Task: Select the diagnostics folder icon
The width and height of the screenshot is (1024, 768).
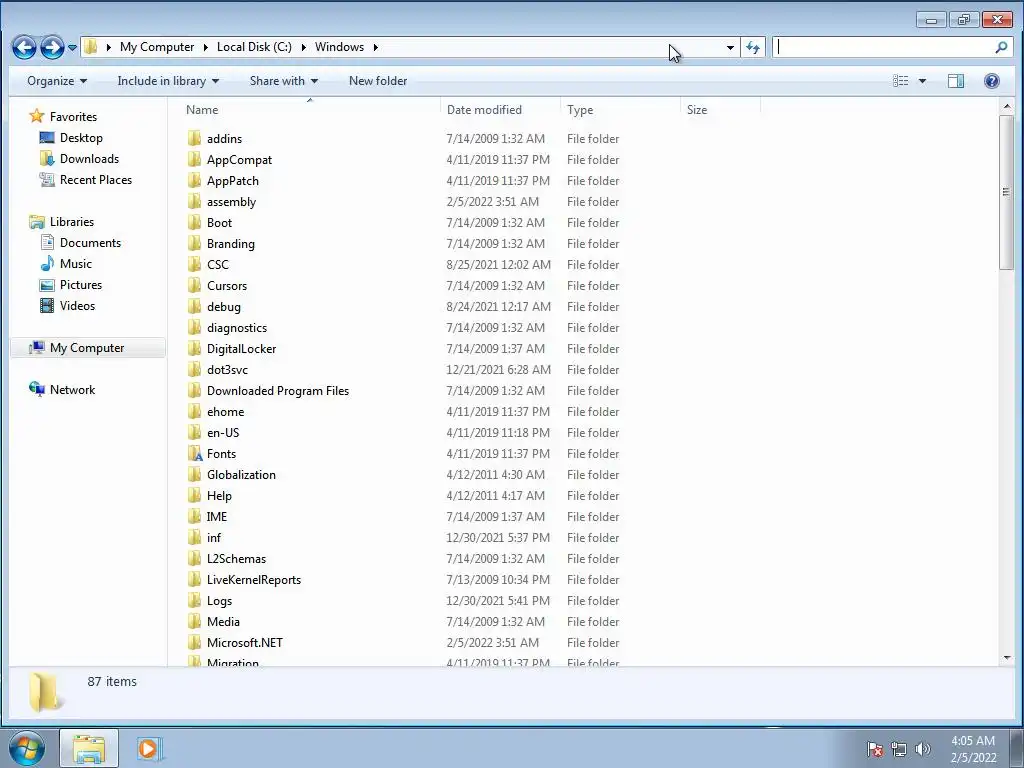Action: point(194,328)
